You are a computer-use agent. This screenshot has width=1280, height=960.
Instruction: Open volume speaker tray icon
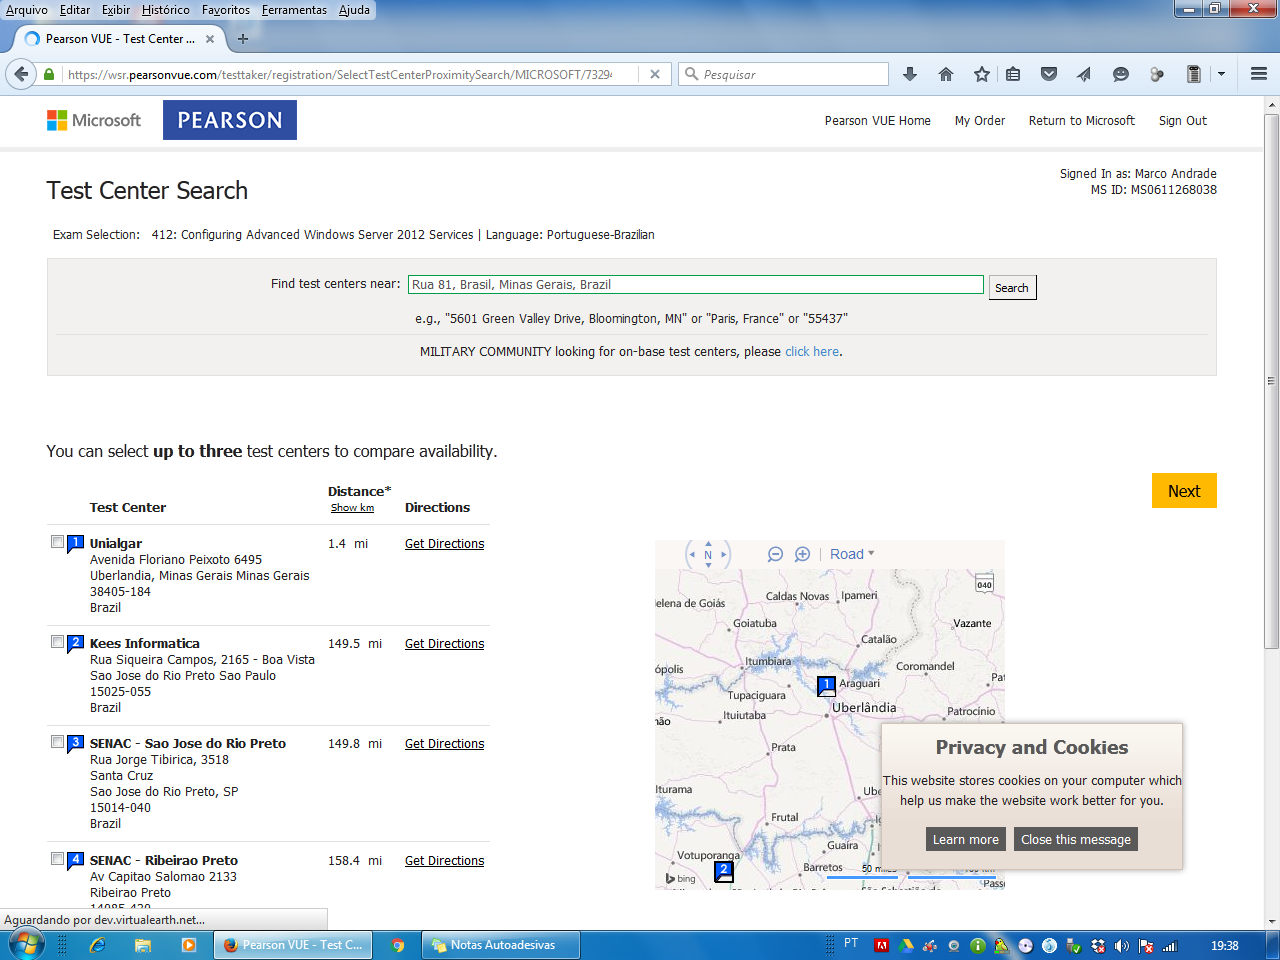(x=1122, y=945)
